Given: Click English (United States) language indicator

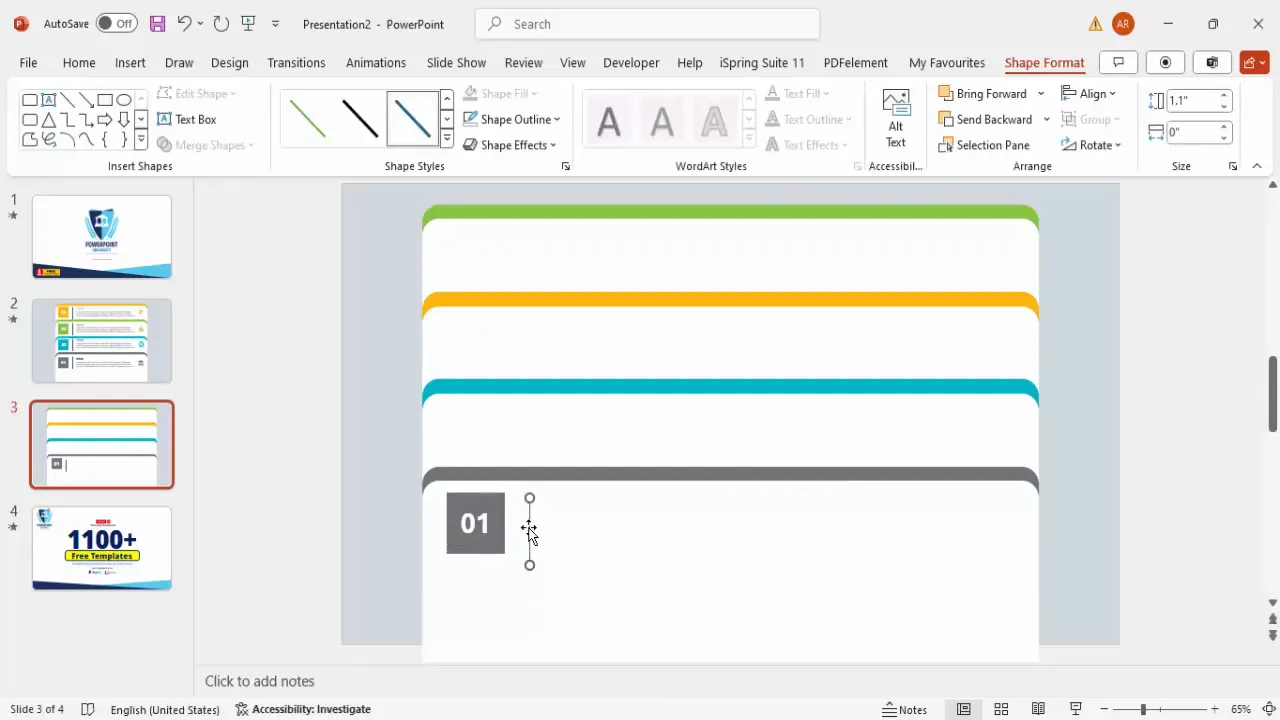Looking at the screenshot, I should (165, 709).
